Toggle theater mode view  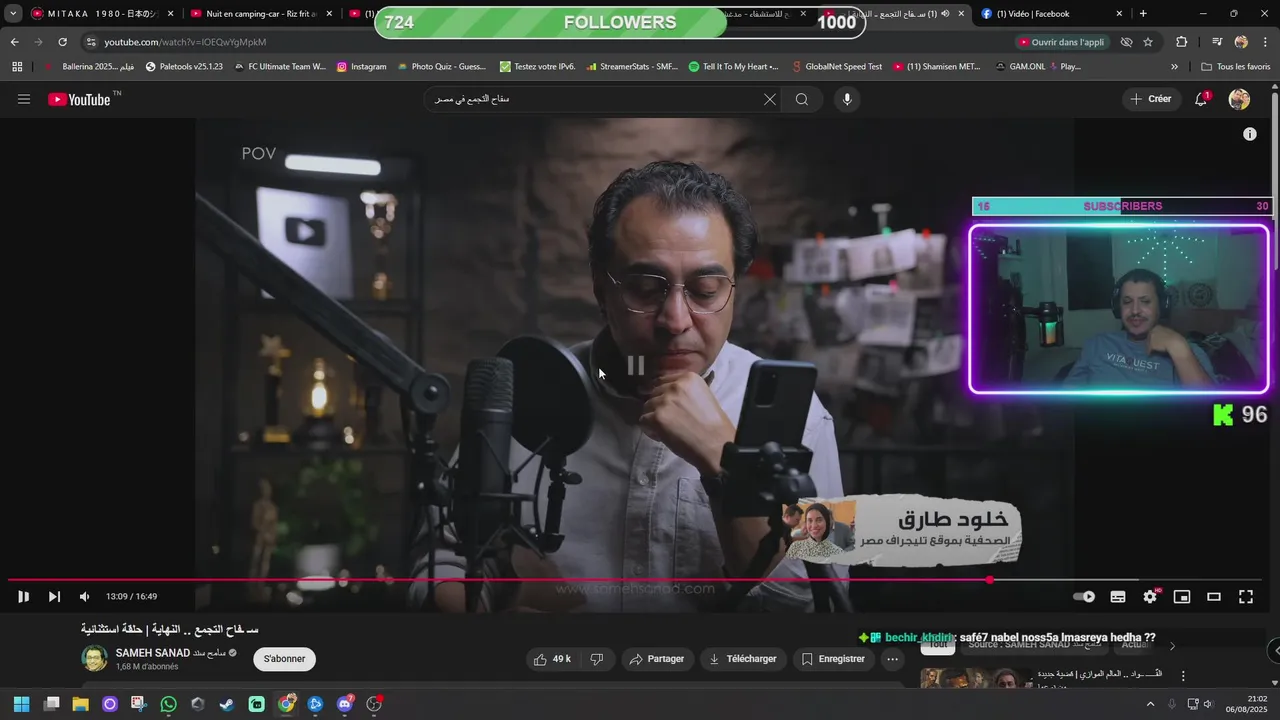(1214, 597)
